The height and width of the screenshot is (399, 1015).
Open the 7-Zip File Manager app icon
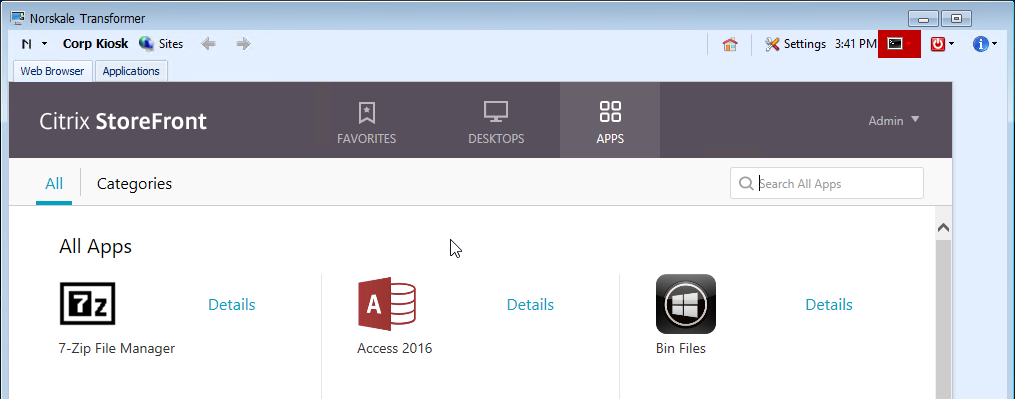(87, 303)
